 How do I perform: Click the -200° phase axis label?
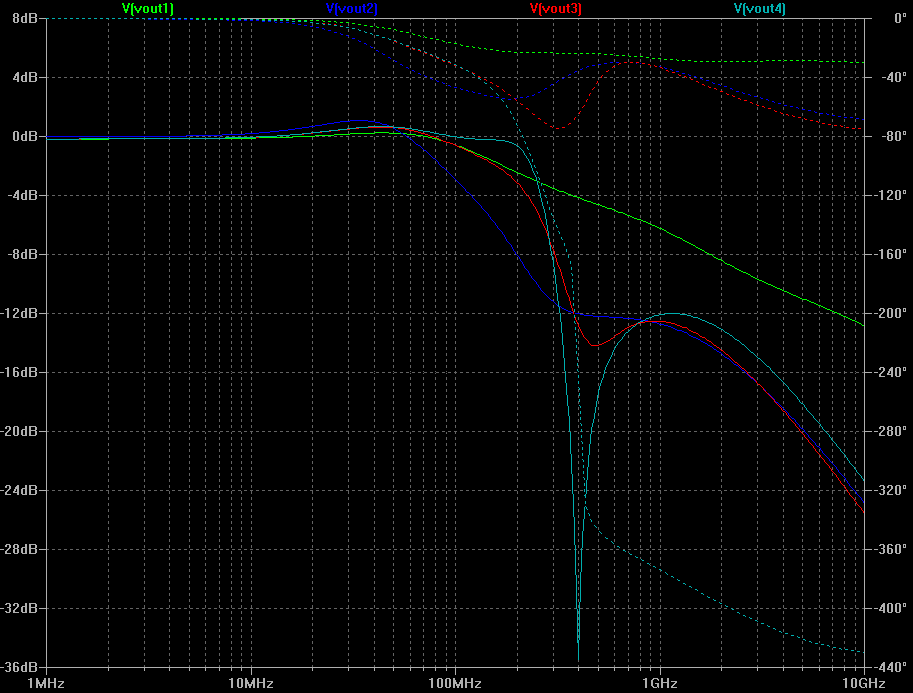[890, 313]
